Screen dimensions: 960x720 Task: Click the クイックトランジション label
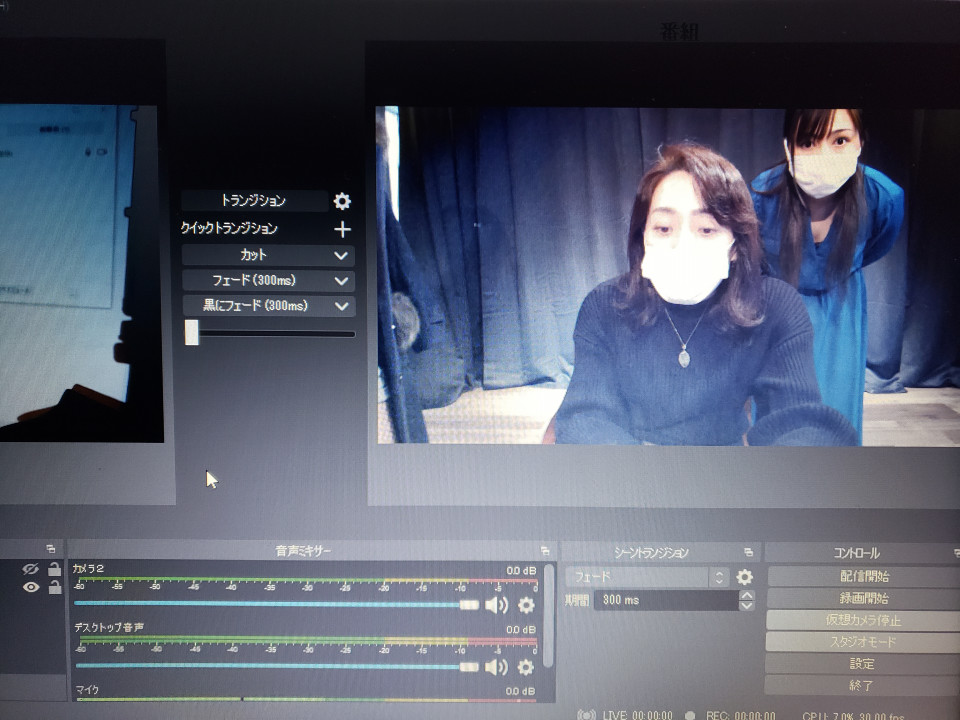pyautogui.click(x=229, y=228)
